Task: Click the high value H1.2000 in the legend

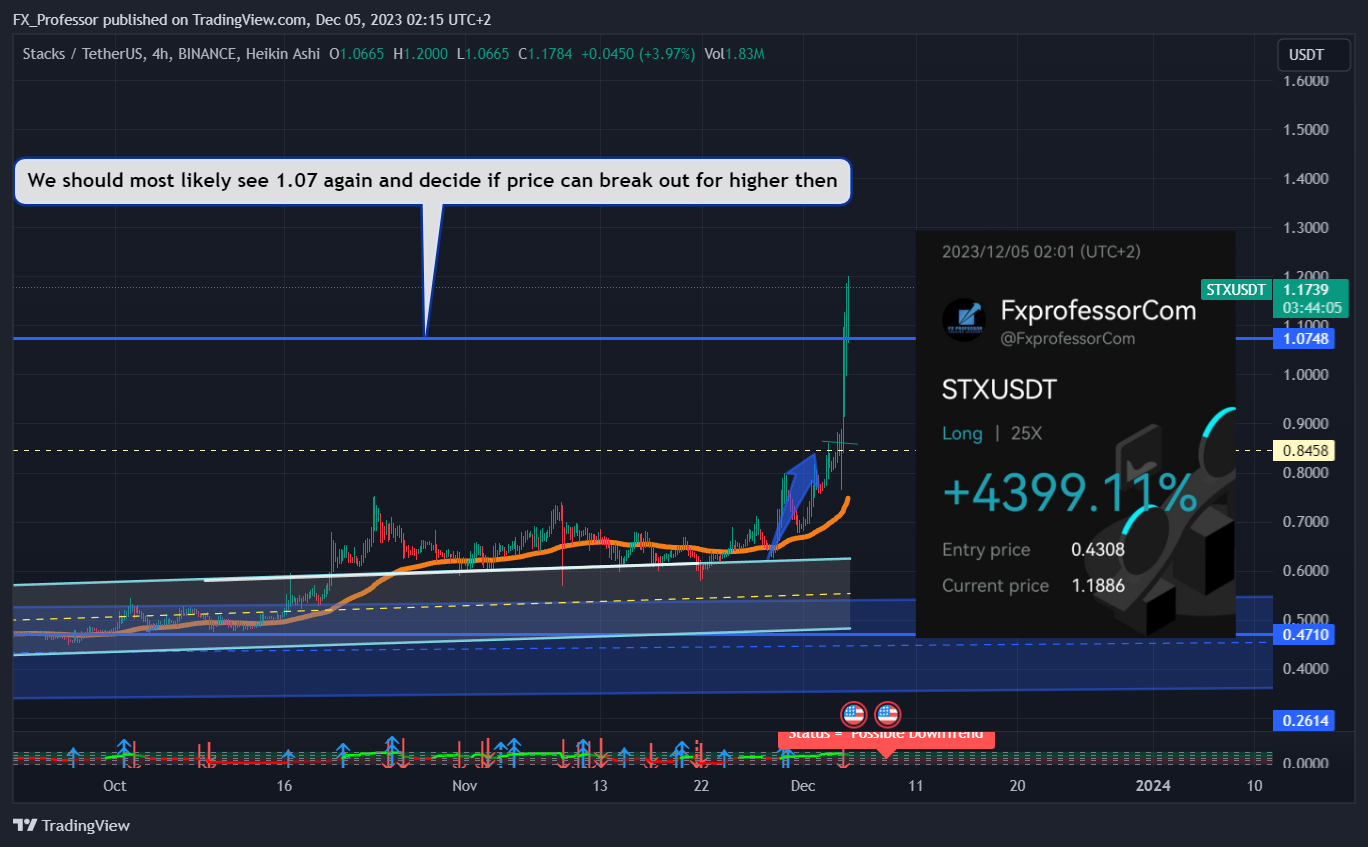Action: (423, 53)
